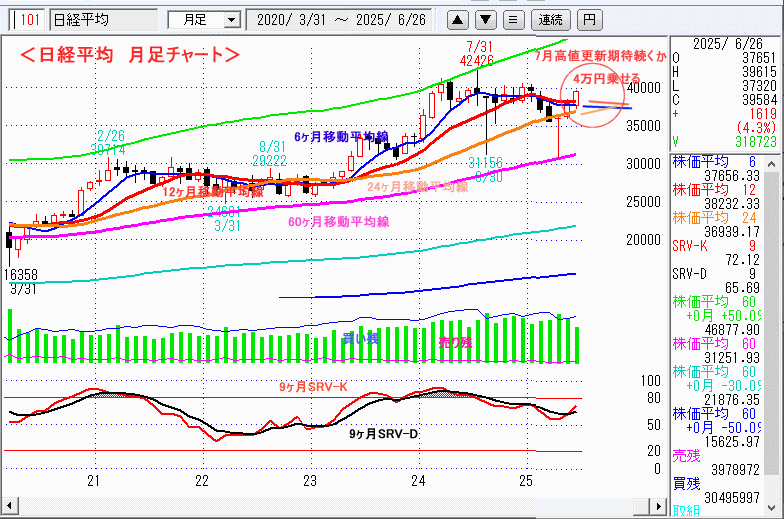This screenshot has height=519, width=784.
Task: Click the 2/26 30714 high label
Action: [x=108, y=143]
